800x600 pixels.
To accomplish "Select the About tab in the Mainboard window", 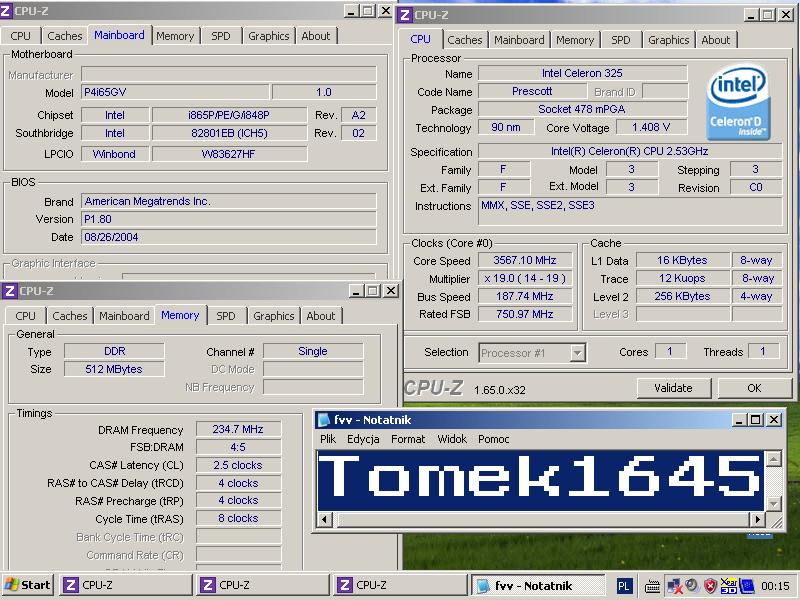I will [316, 36].
